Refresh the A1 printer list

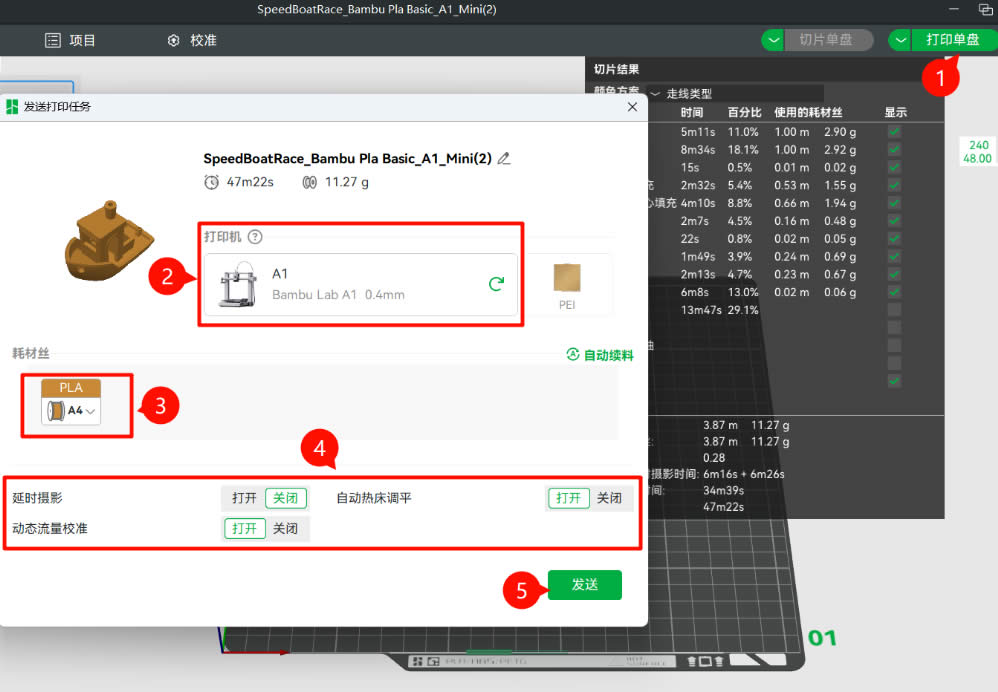(x=495, y=284)
